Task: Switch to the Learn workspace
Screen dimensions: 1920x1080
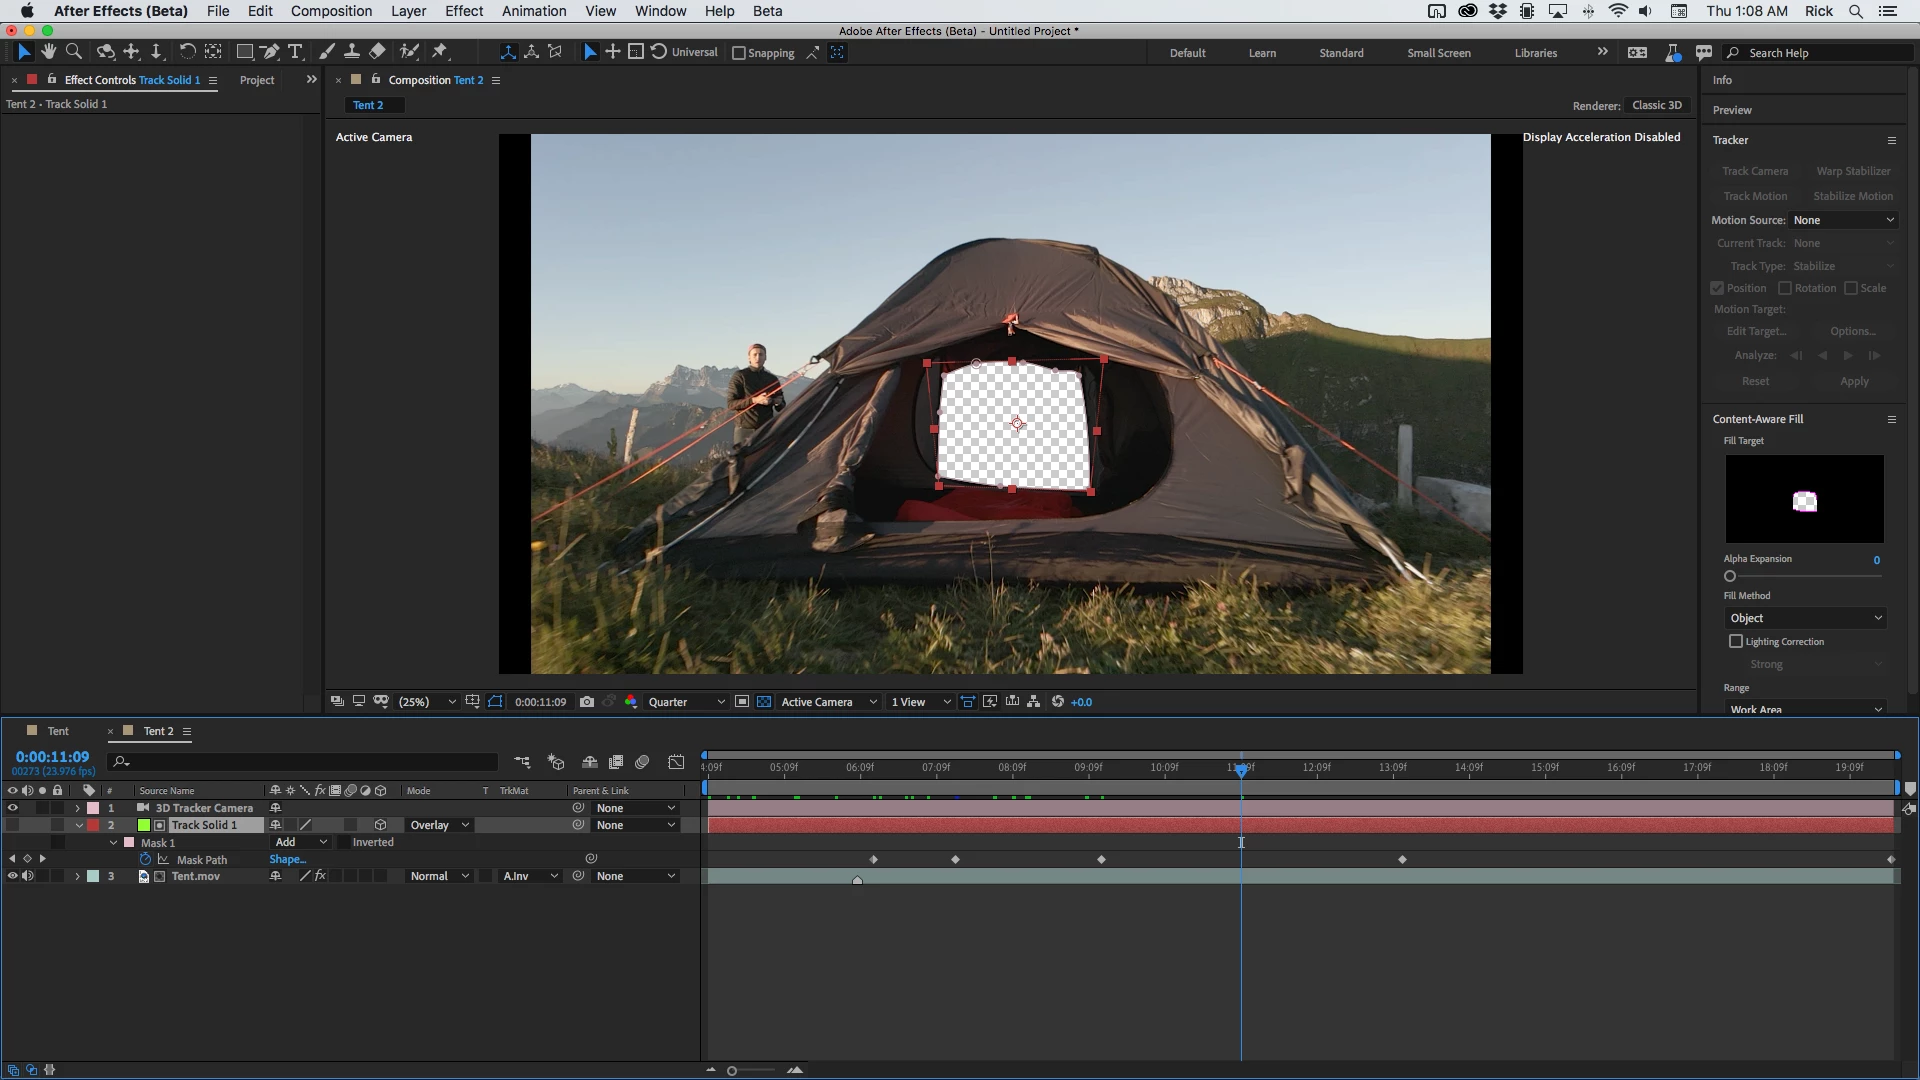Action: (x=1262, y=53)
